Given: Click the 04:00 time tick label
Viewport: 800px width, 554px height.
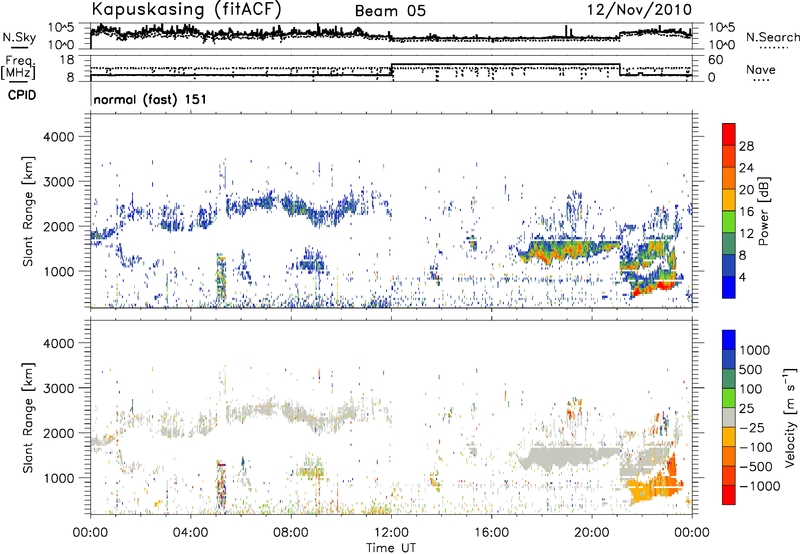Looking at the screenshot, I should click(190, 533).
